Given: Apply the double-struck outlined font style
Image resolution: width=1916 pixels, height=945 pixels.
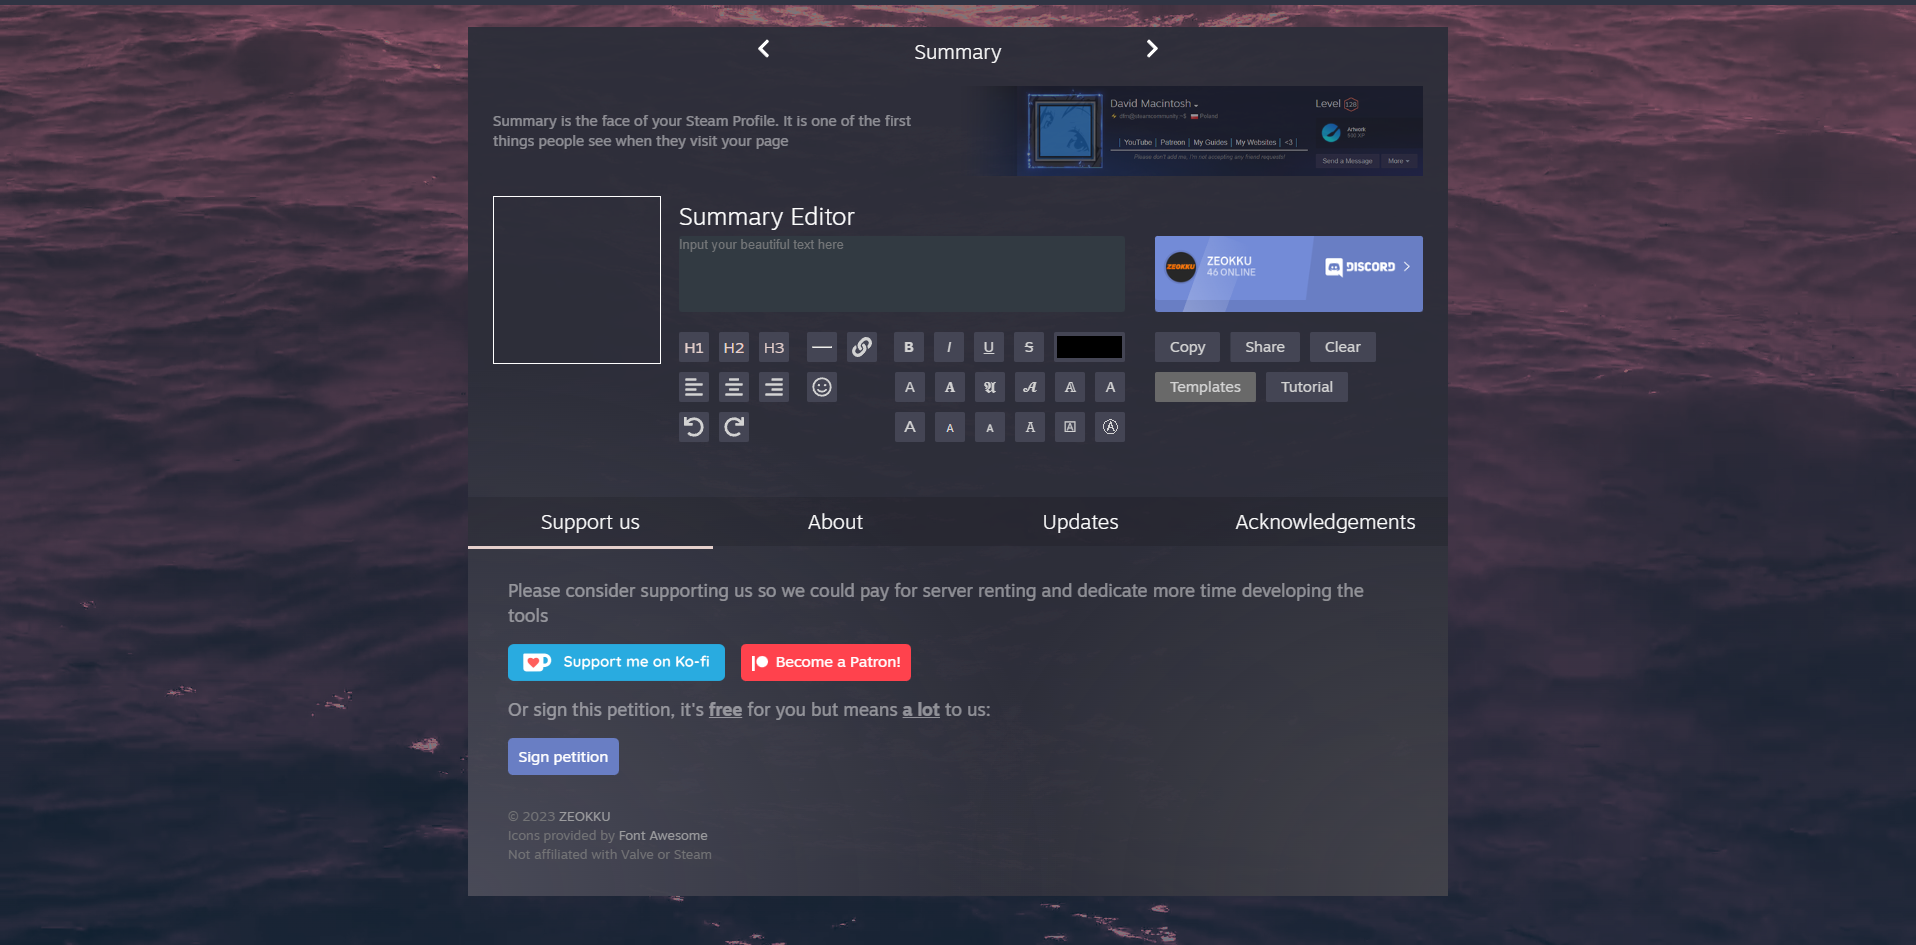Looking at the screenshot, I should pos(1070,387).
